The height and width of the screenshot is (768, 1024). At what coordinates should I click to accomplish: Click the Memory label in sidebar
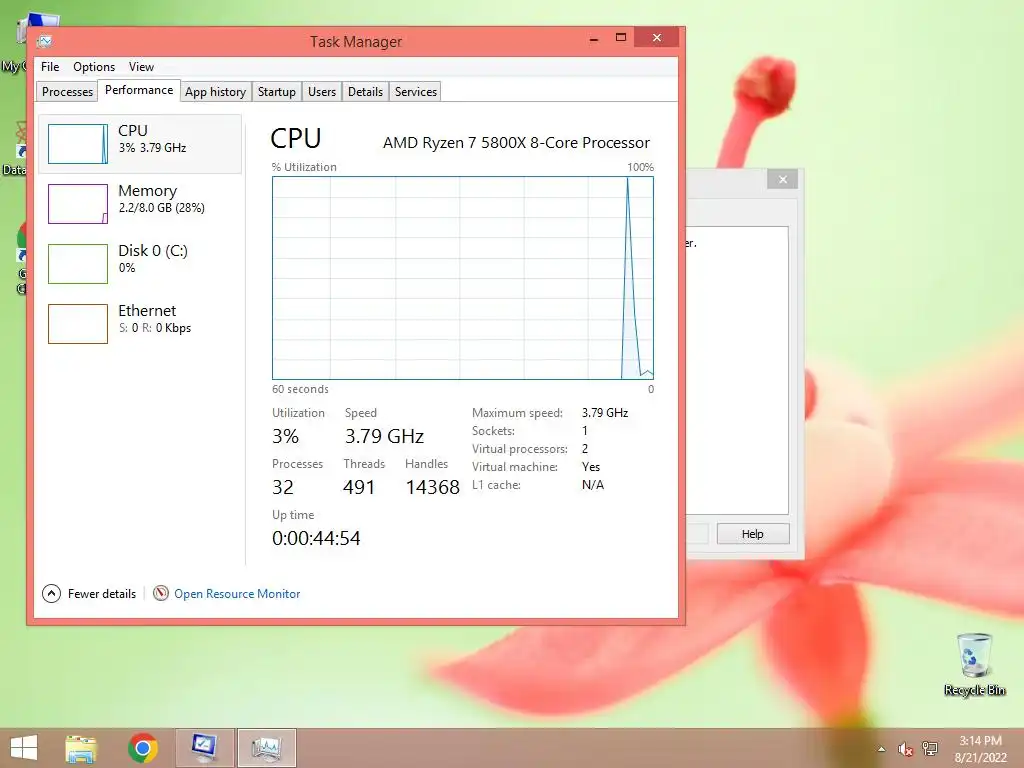click(x=148, y=191)
